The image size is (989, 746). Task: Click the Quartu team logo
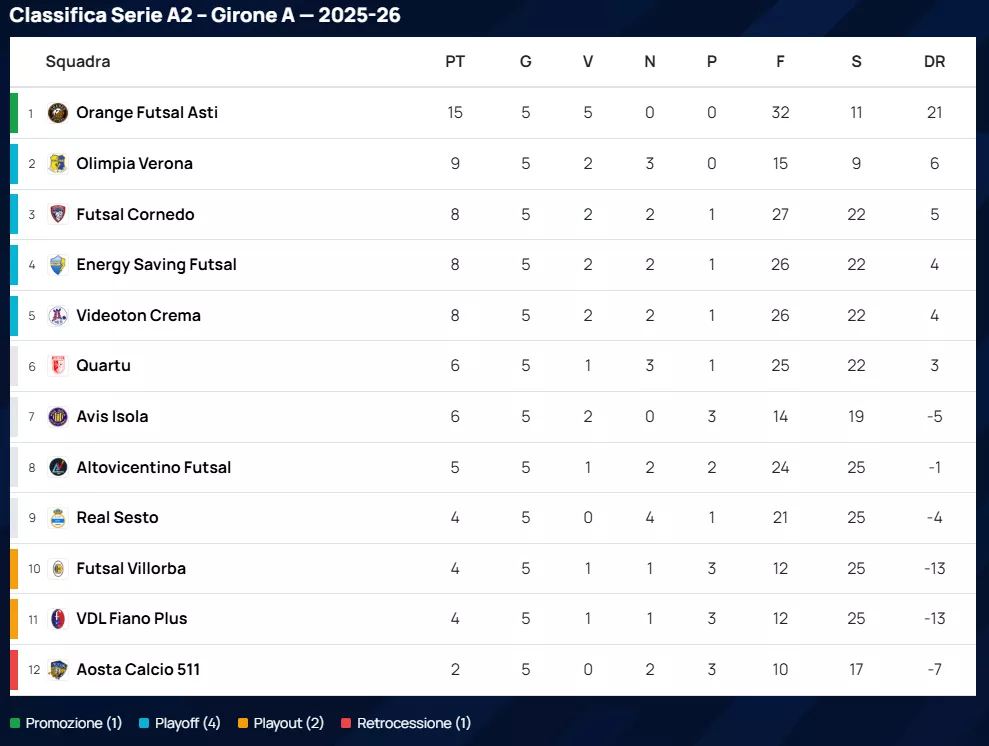[58, 366]
